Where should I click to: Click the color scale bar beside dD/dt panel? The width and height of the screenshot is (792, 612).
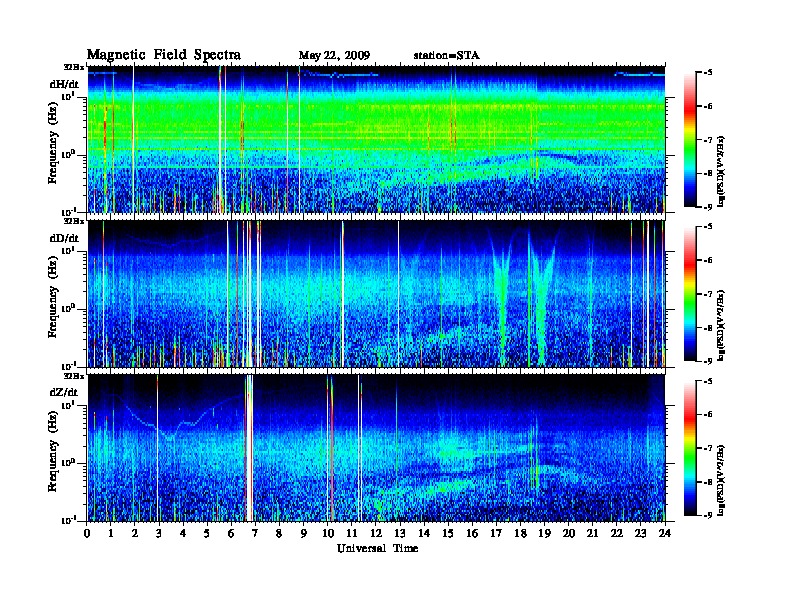click(690, 293)
